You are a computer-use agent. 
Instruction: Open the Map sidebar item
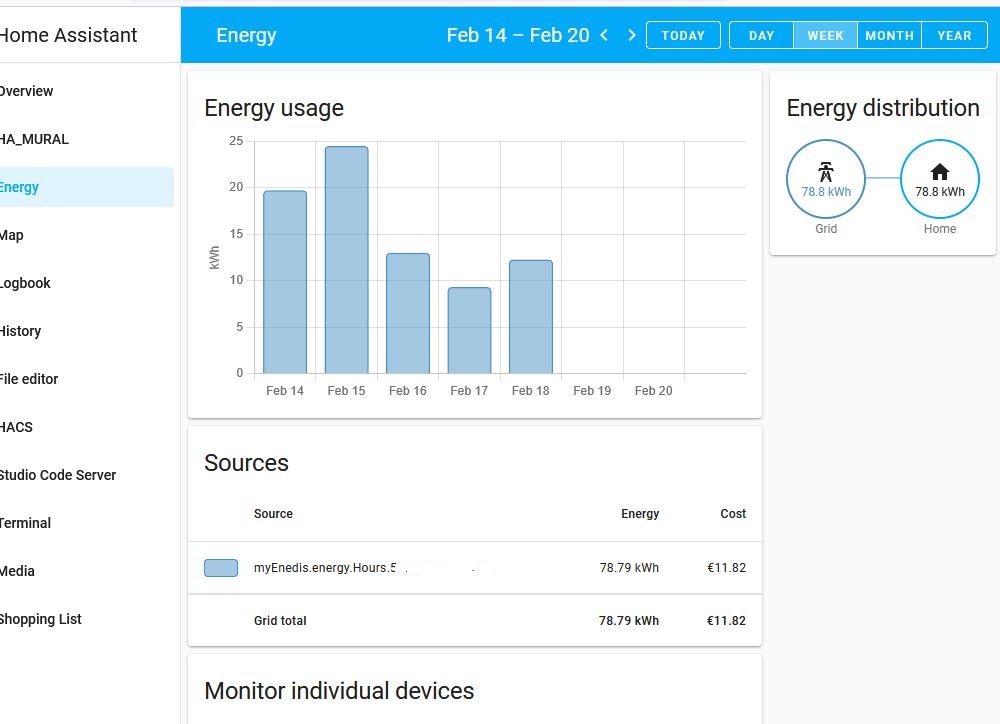click(12, 235)
